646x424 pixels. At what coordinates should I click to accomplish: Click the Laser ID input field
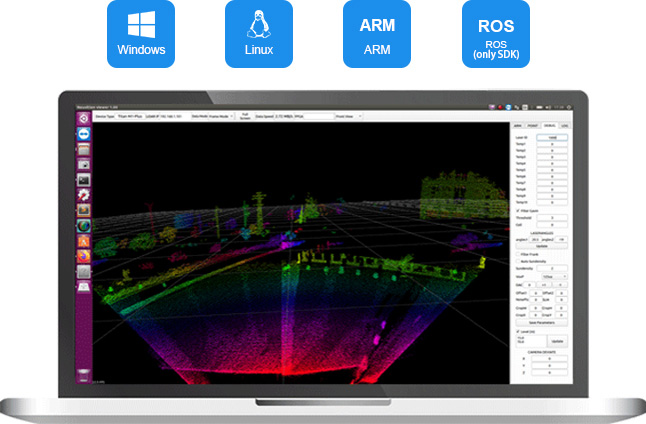pos(552,138)
